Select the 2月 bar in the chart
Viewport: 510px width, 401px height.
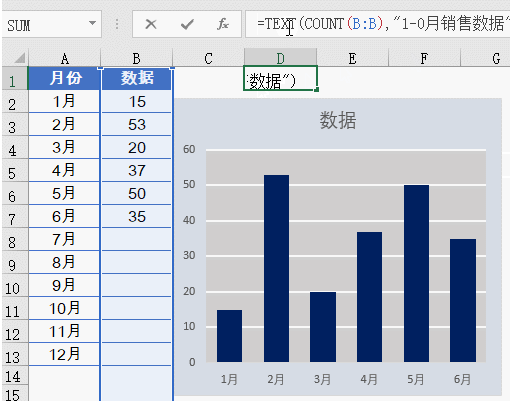(276, 268)
